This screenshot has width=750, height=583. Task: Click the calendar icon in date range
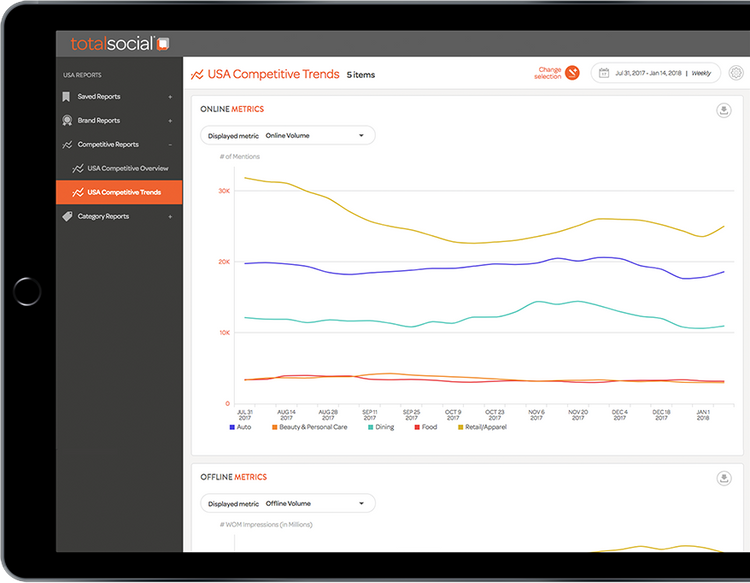pos(604,73)
